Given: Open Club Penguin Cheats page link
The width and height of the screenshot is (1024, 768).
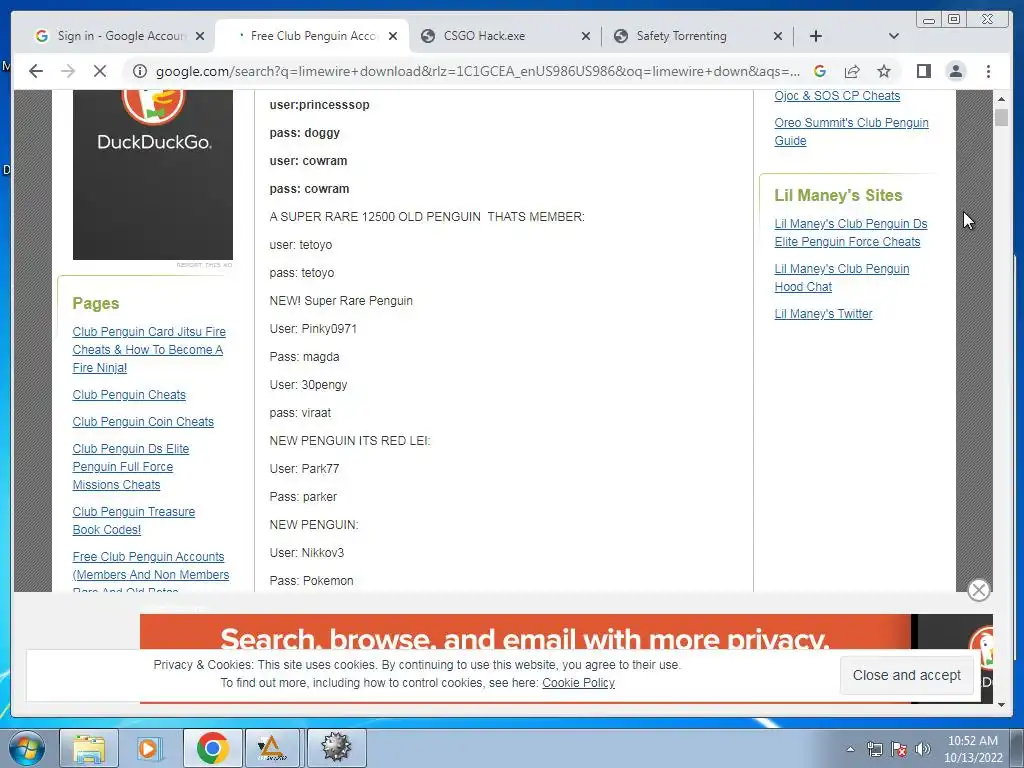Looking at the screenshot, I should 129,394.
